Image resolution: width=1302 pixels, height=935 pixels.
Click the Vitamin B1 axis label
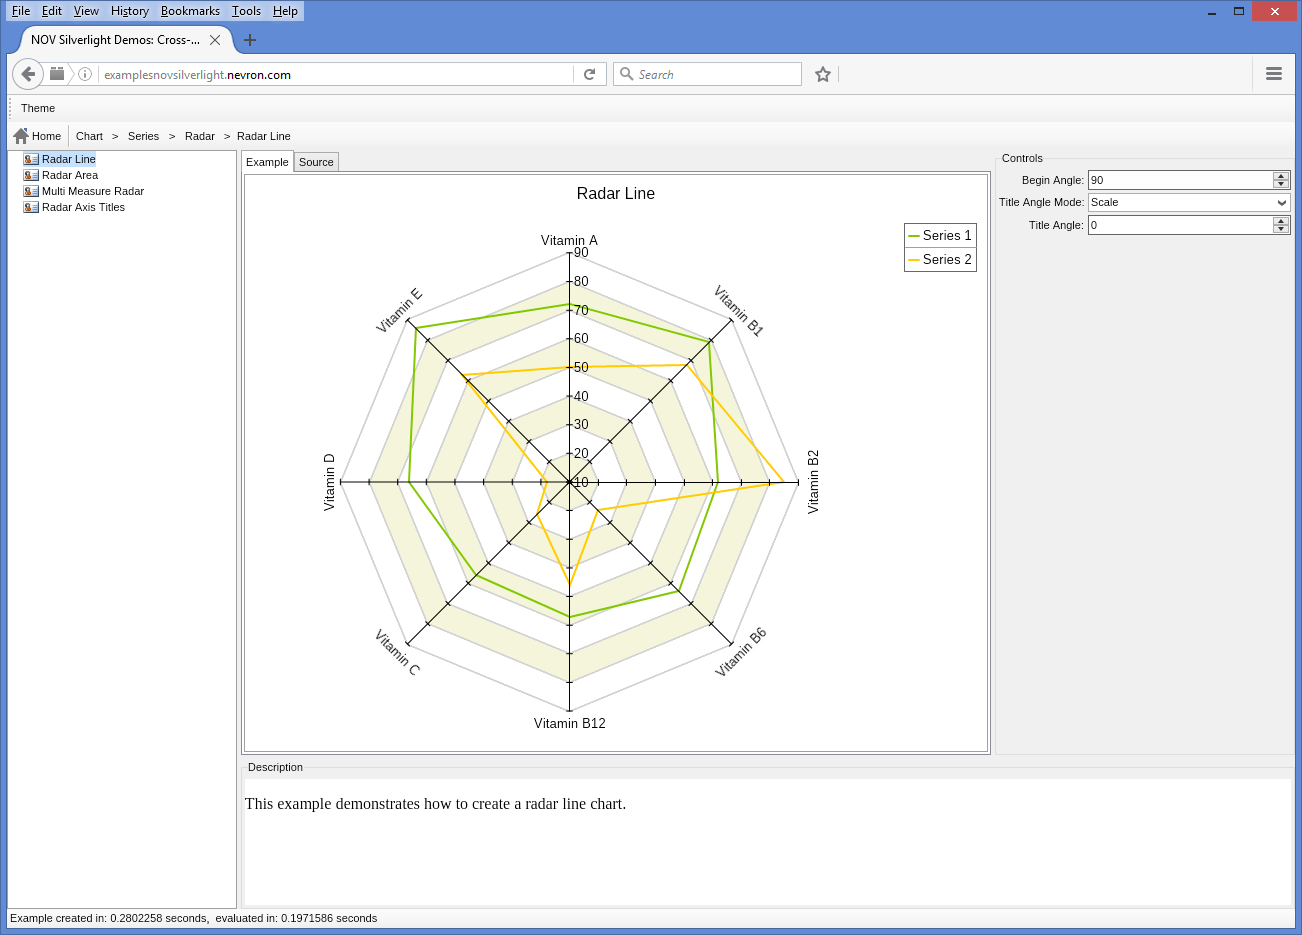(x=738, y=311)
